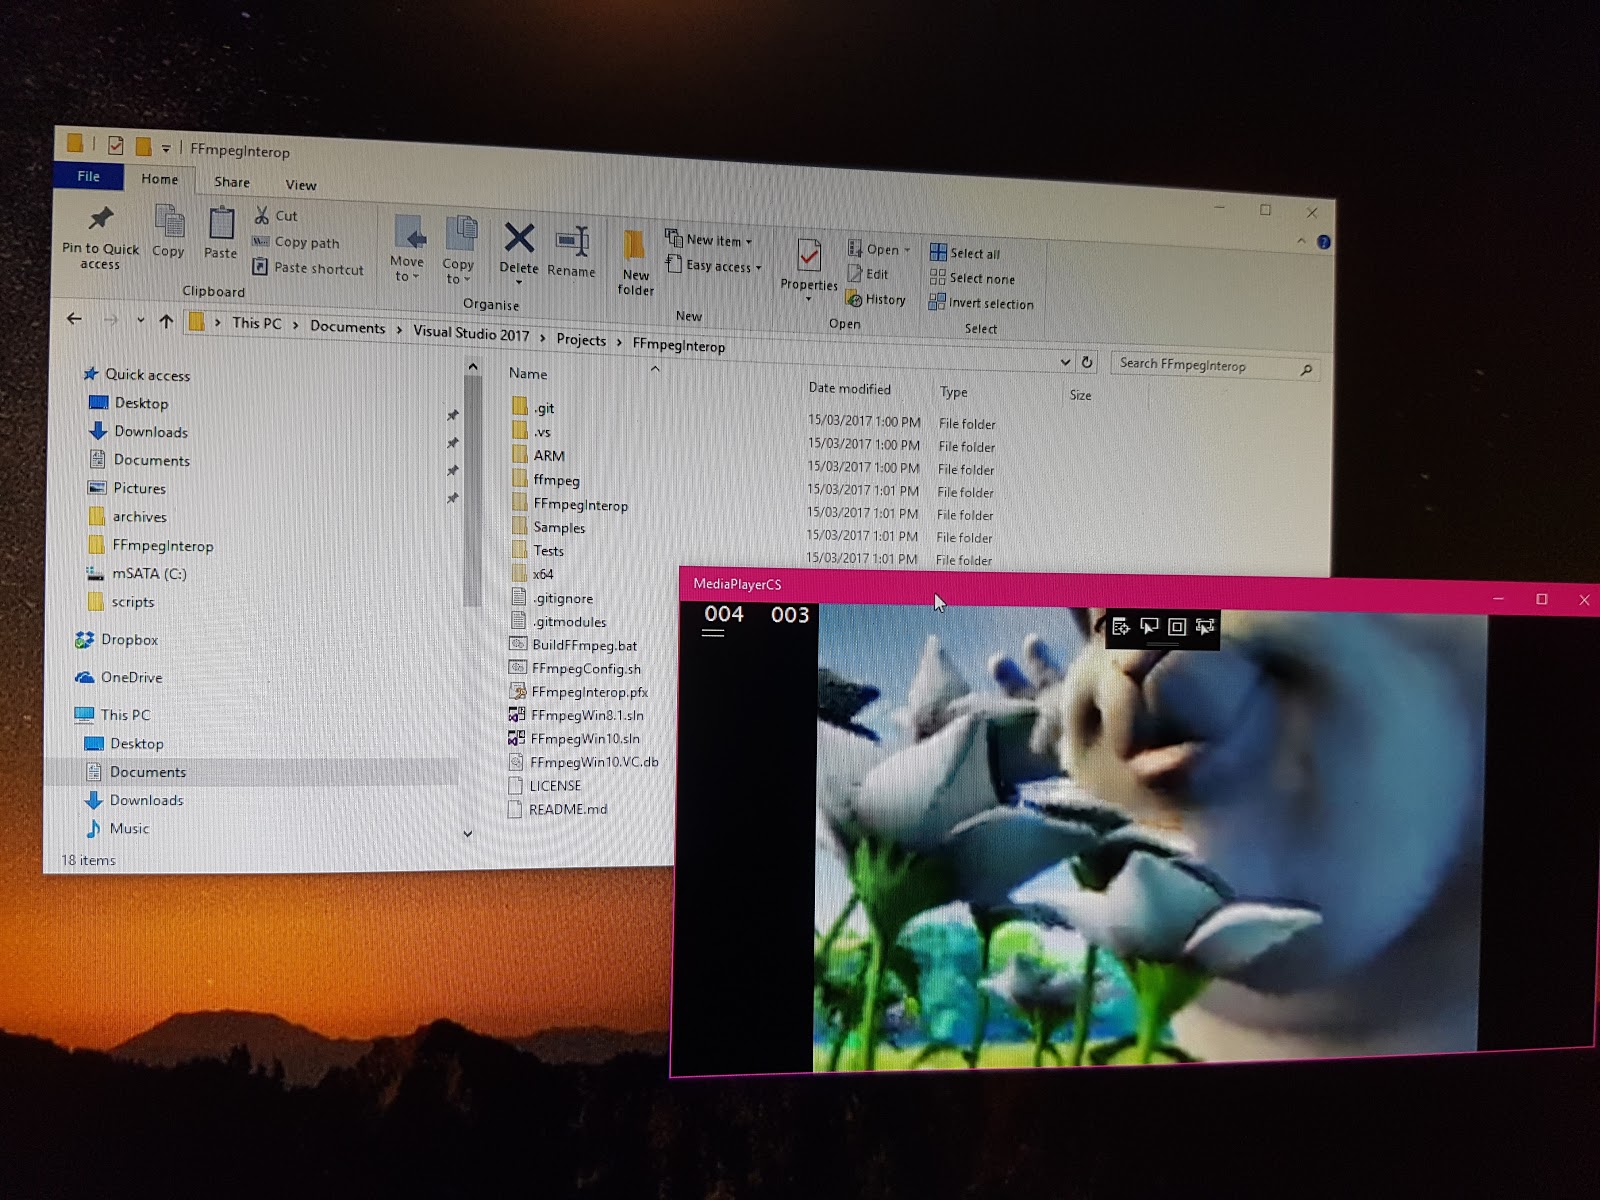Click Paste shortcut command

(308, 267)
